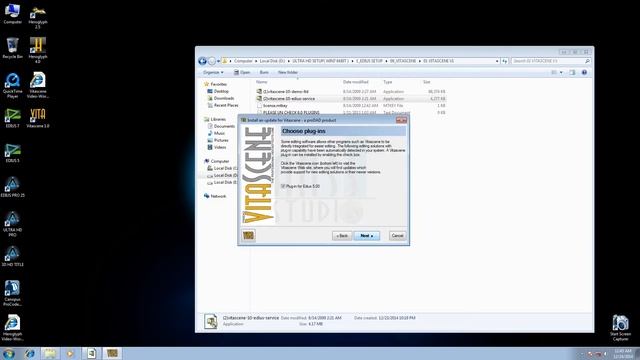Click the Vitascene website icon in installer
The height and width of the screenshot is (360, 640).
pyautogui.click(x=248, y=236)
